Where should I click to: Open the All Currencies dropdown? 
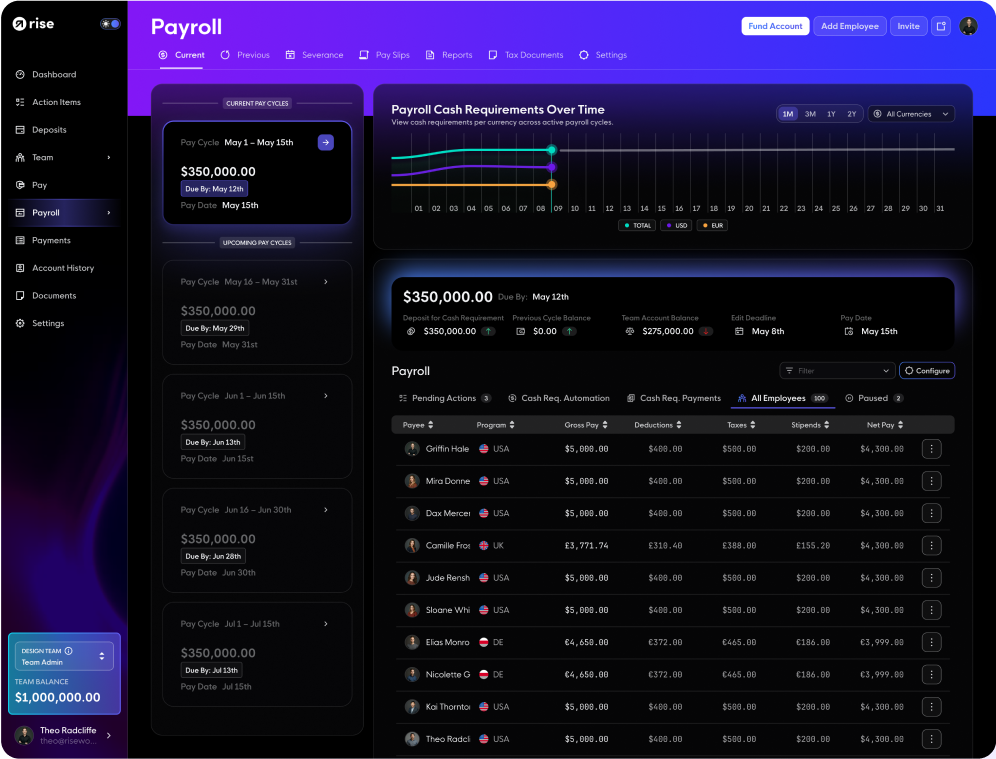910,113
